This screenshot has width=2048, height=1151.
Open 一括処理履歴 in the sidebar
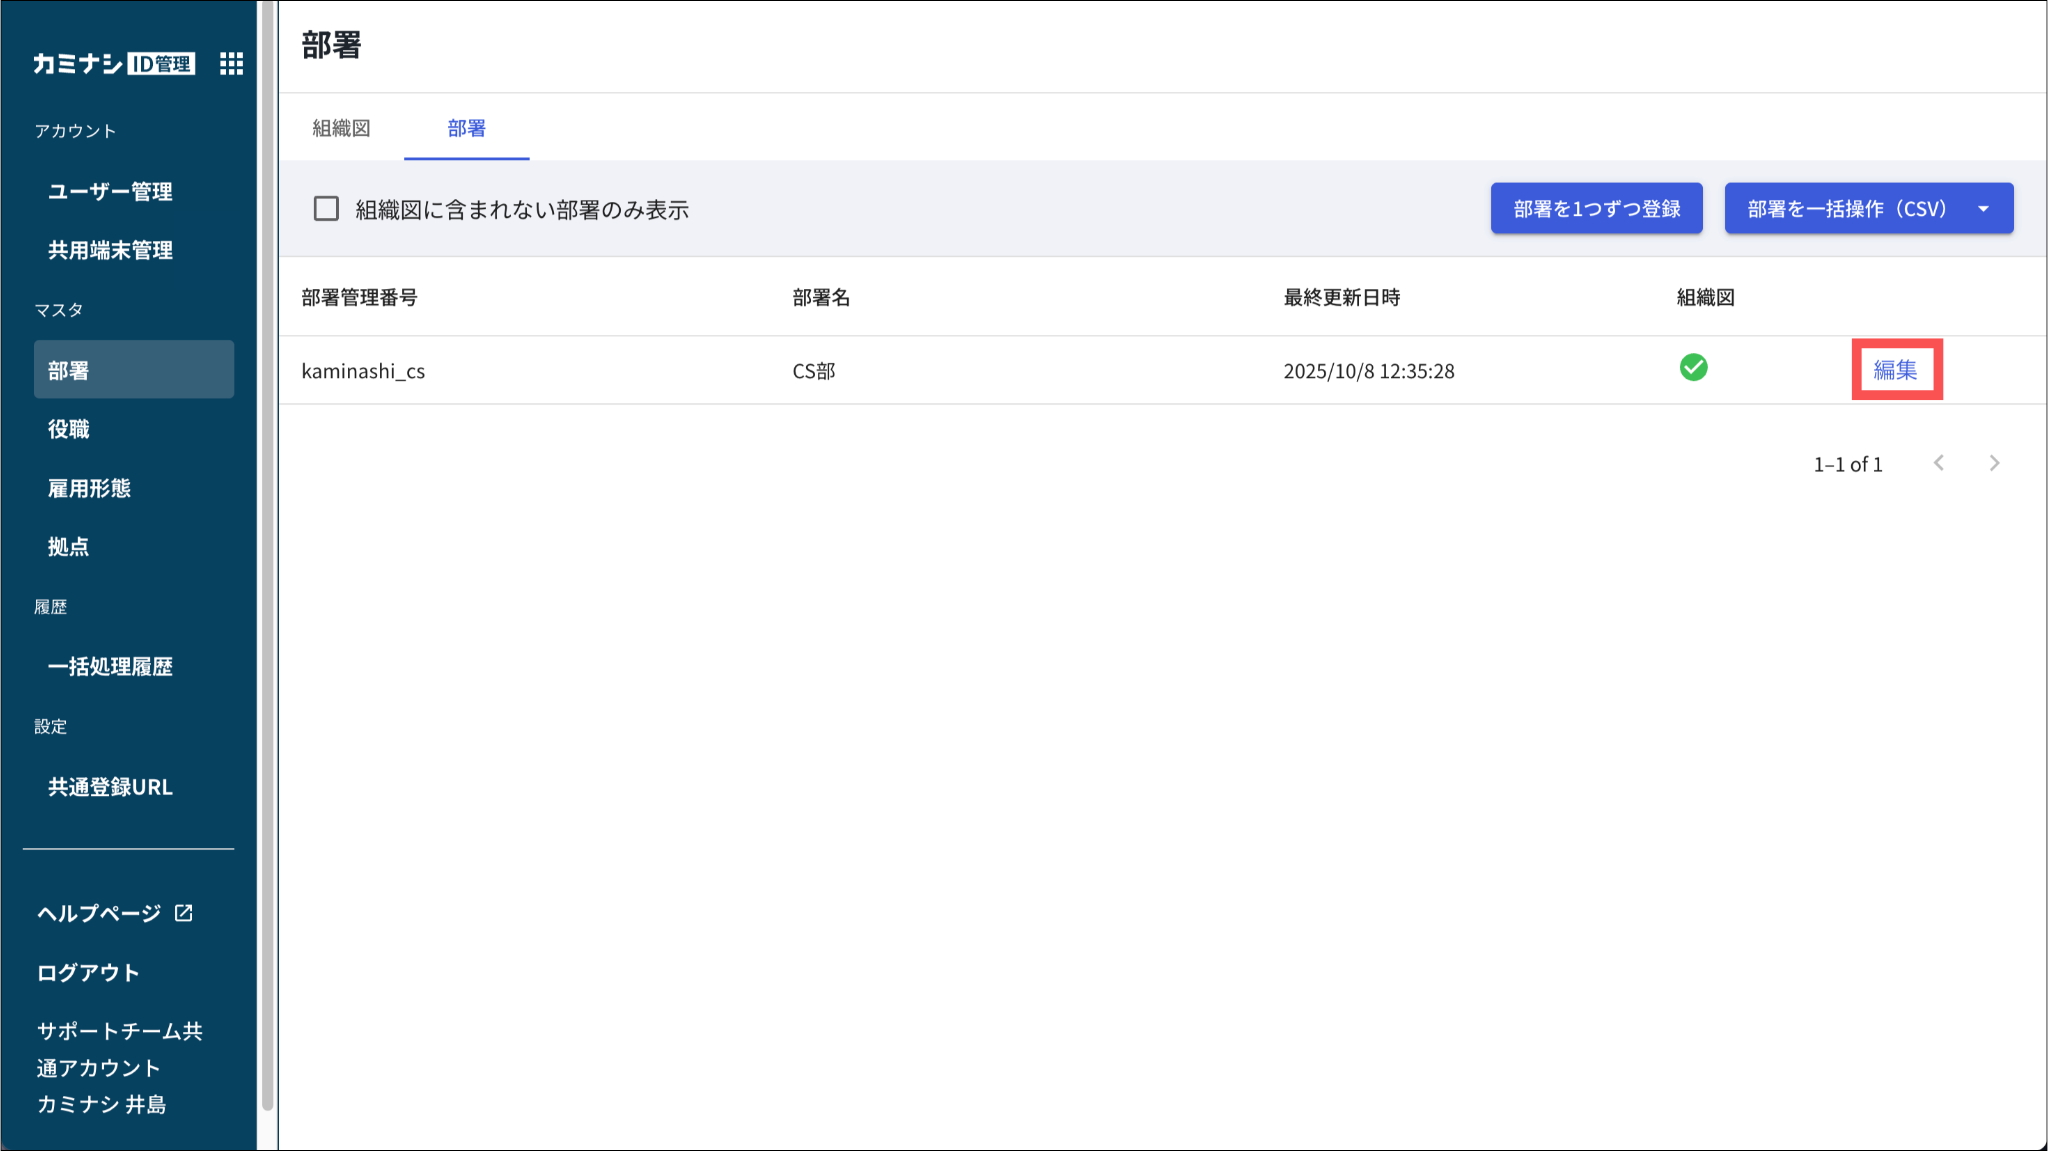[110, 666]
